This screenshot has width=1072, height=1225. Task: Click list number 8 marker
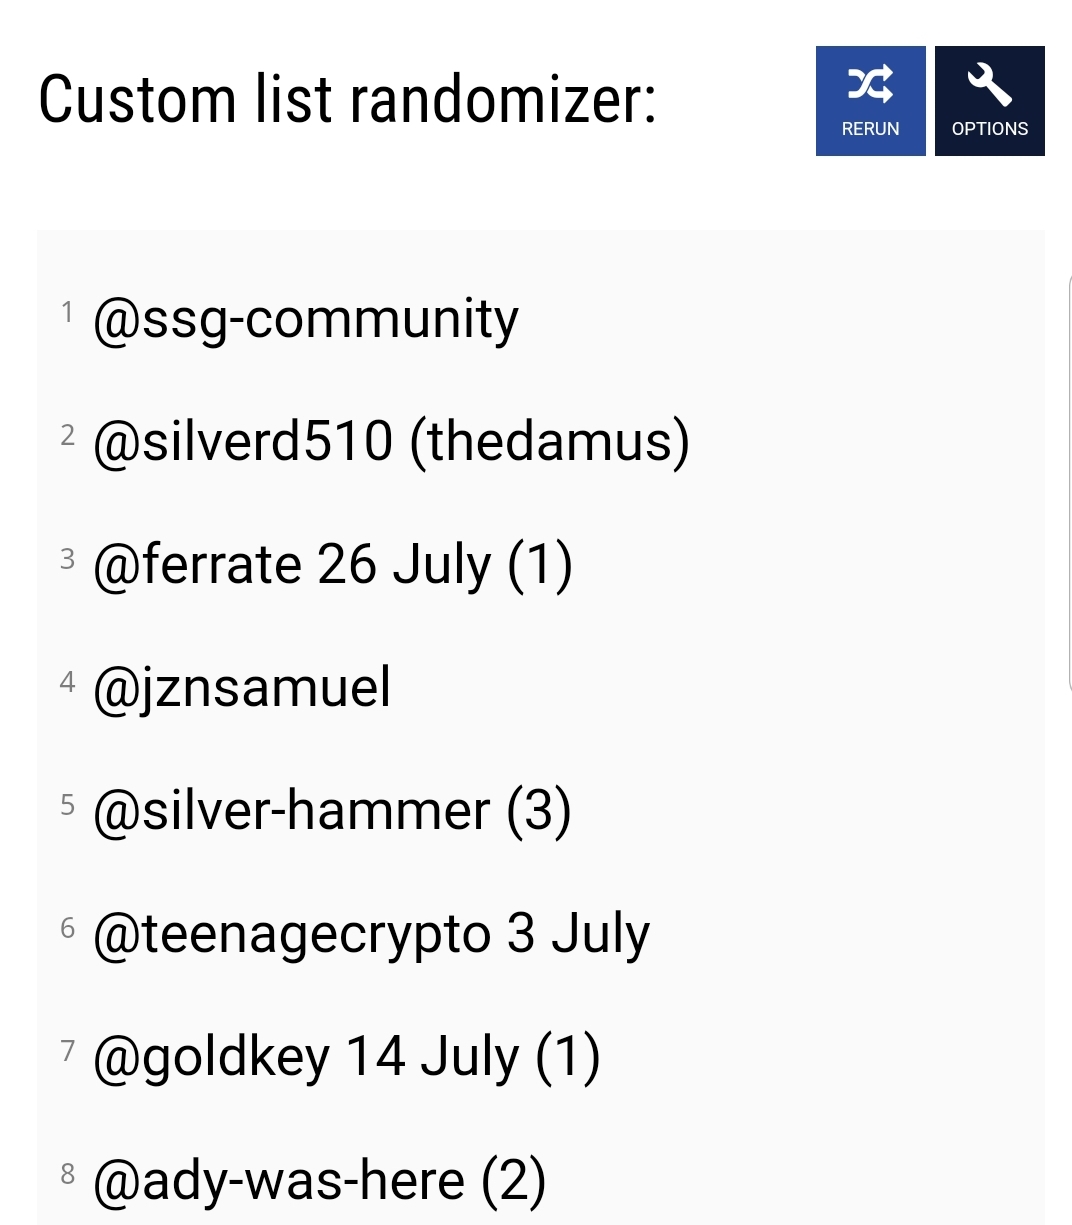67,1173
